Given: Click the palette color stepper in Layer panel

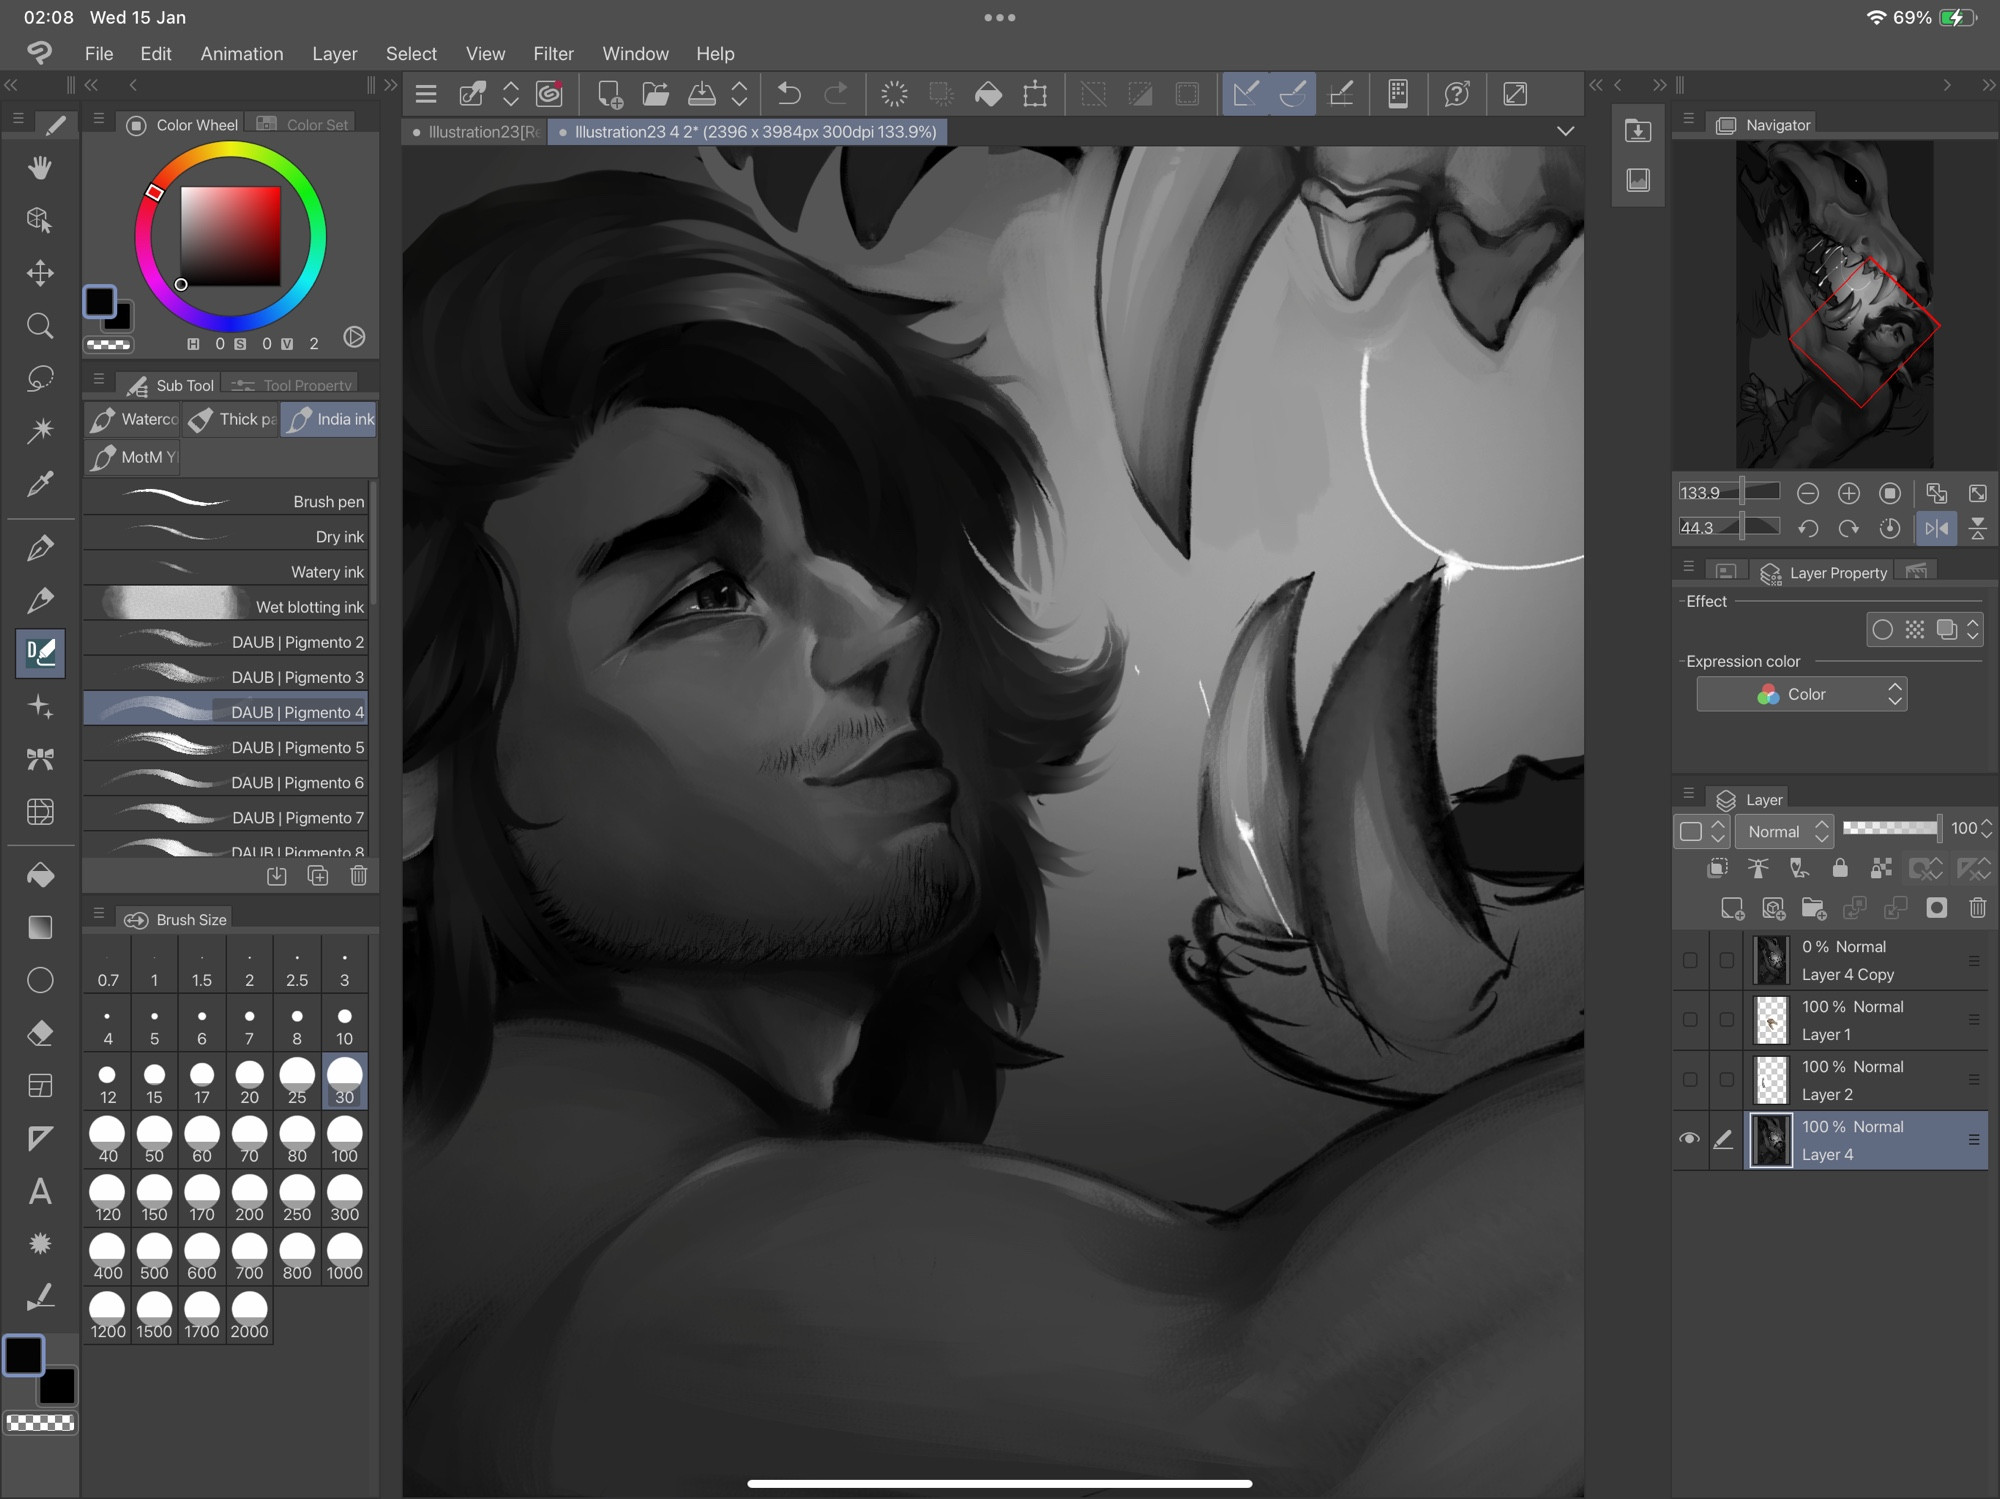Looking at the screenshot, I should click(x=1718, y=831).
